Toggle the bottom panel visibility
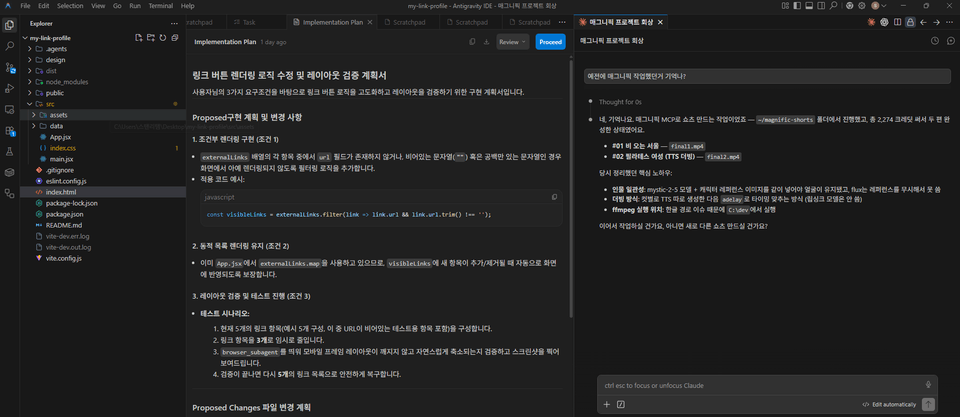This screenshot has height=417, width=960. [x=809, y=6]
